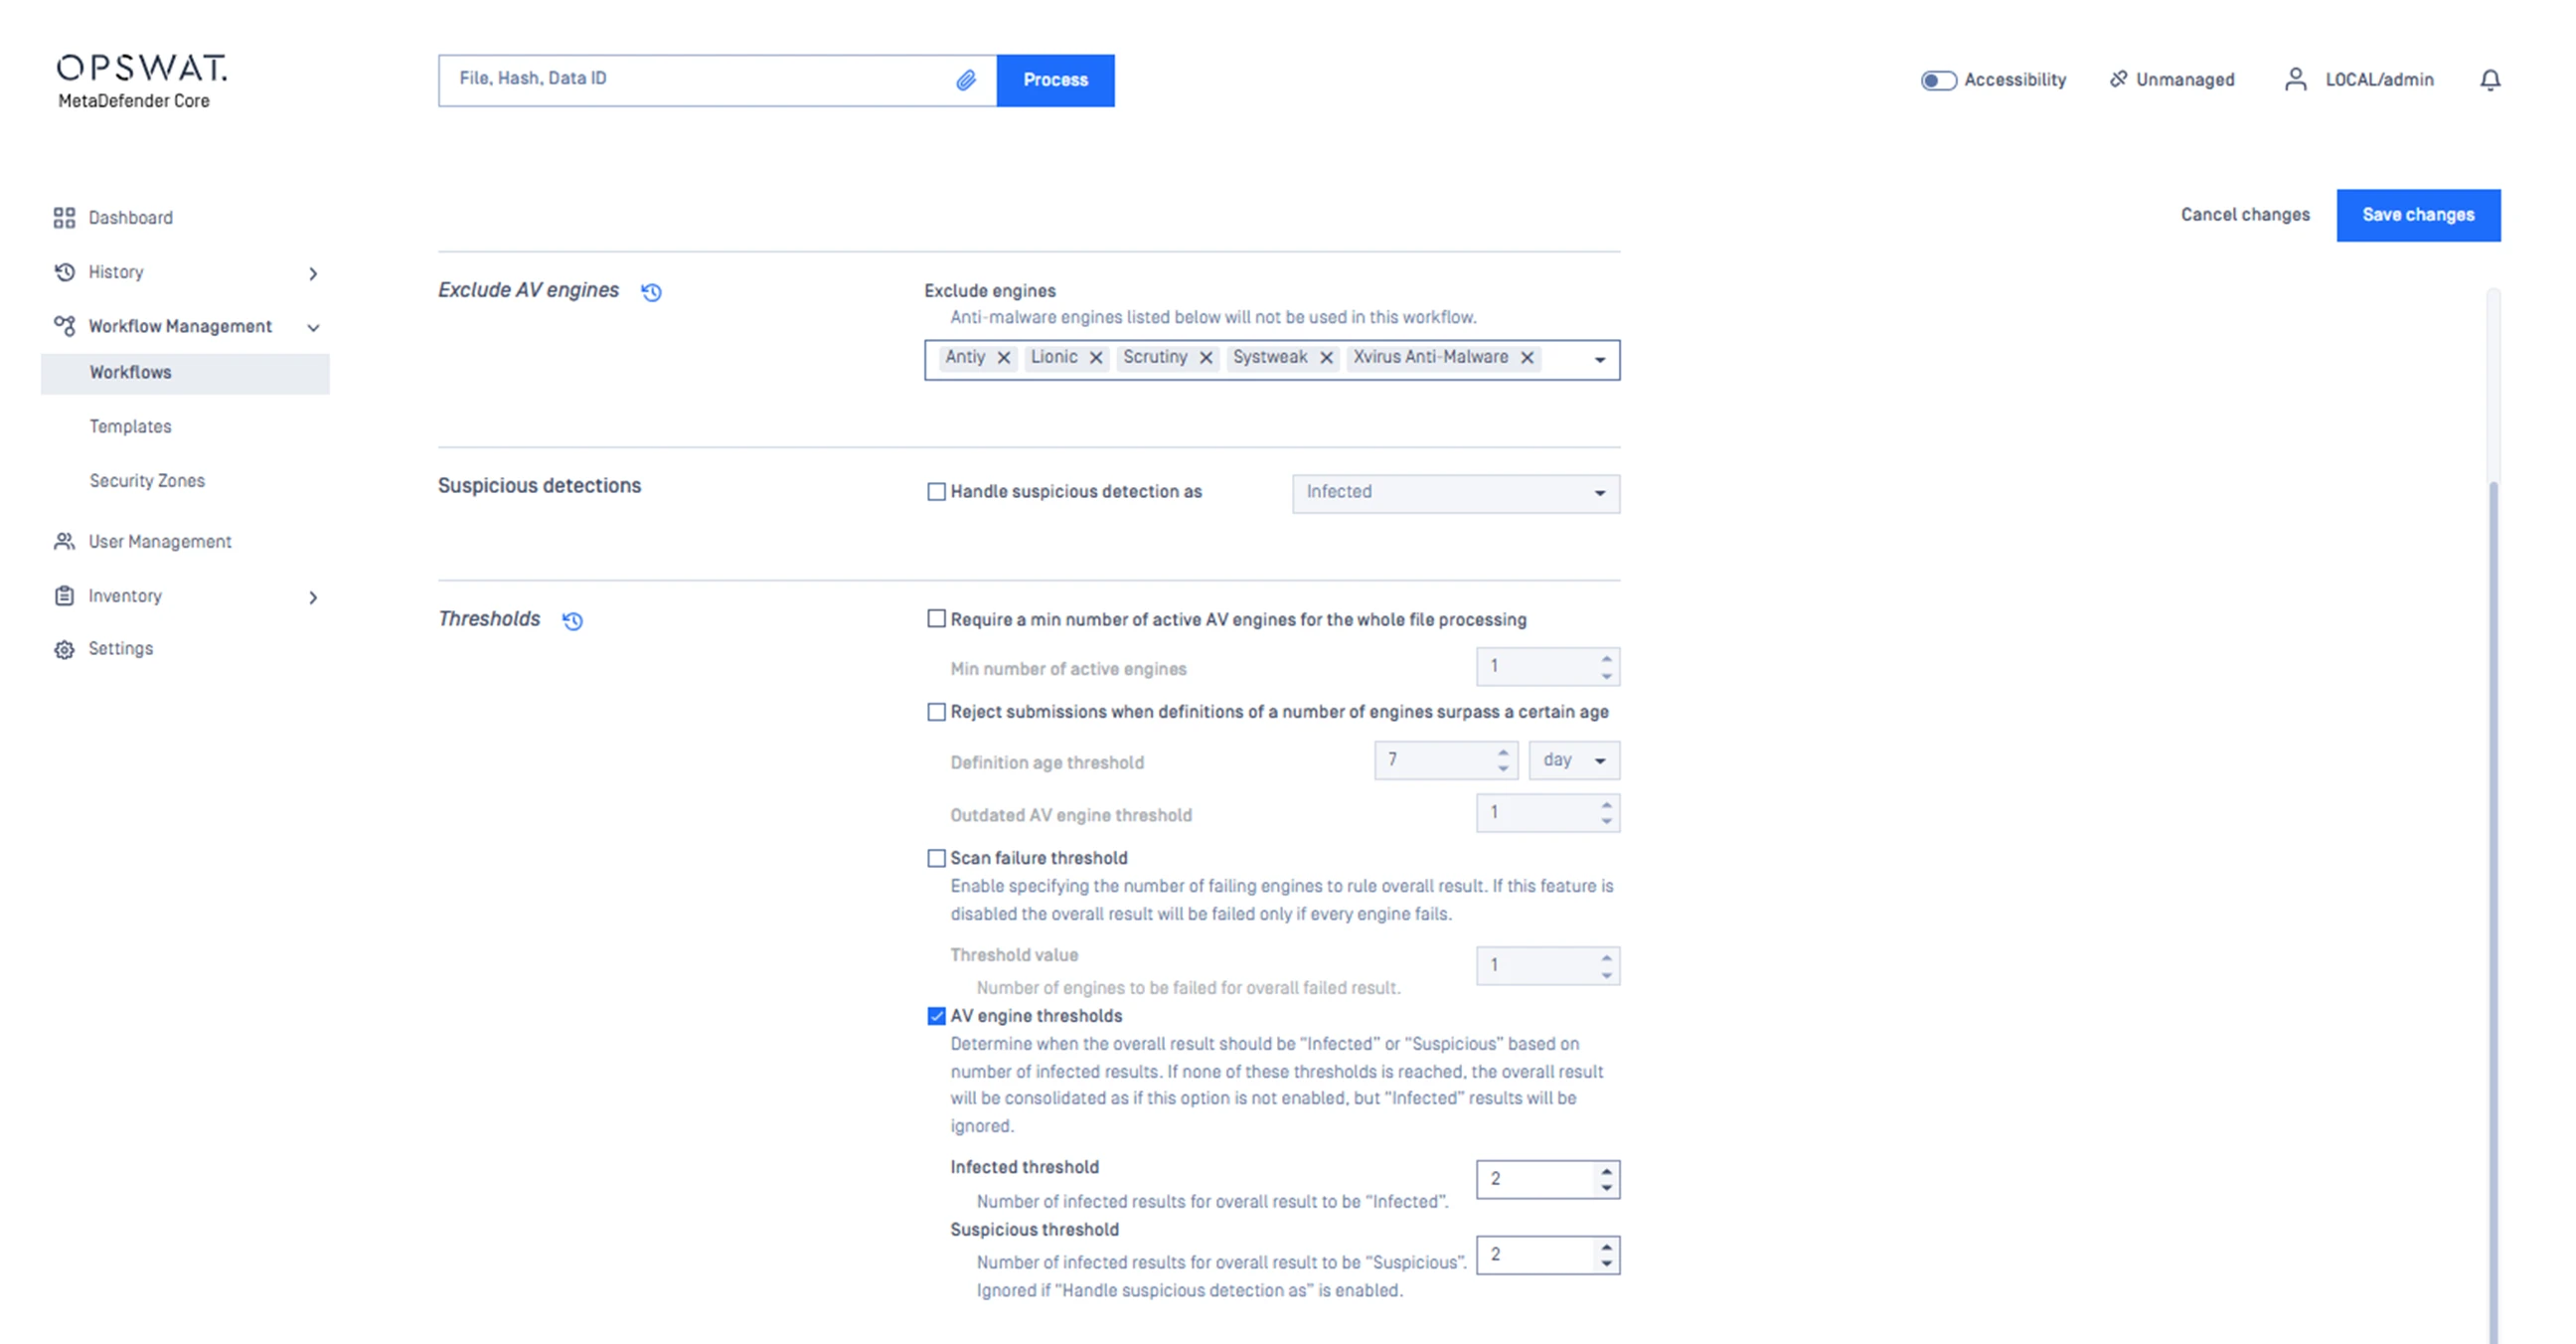The height and width of the screenshot is (1344, 2576).
Task: Click the Unmanaged link icon
Action: (2117, 80)
